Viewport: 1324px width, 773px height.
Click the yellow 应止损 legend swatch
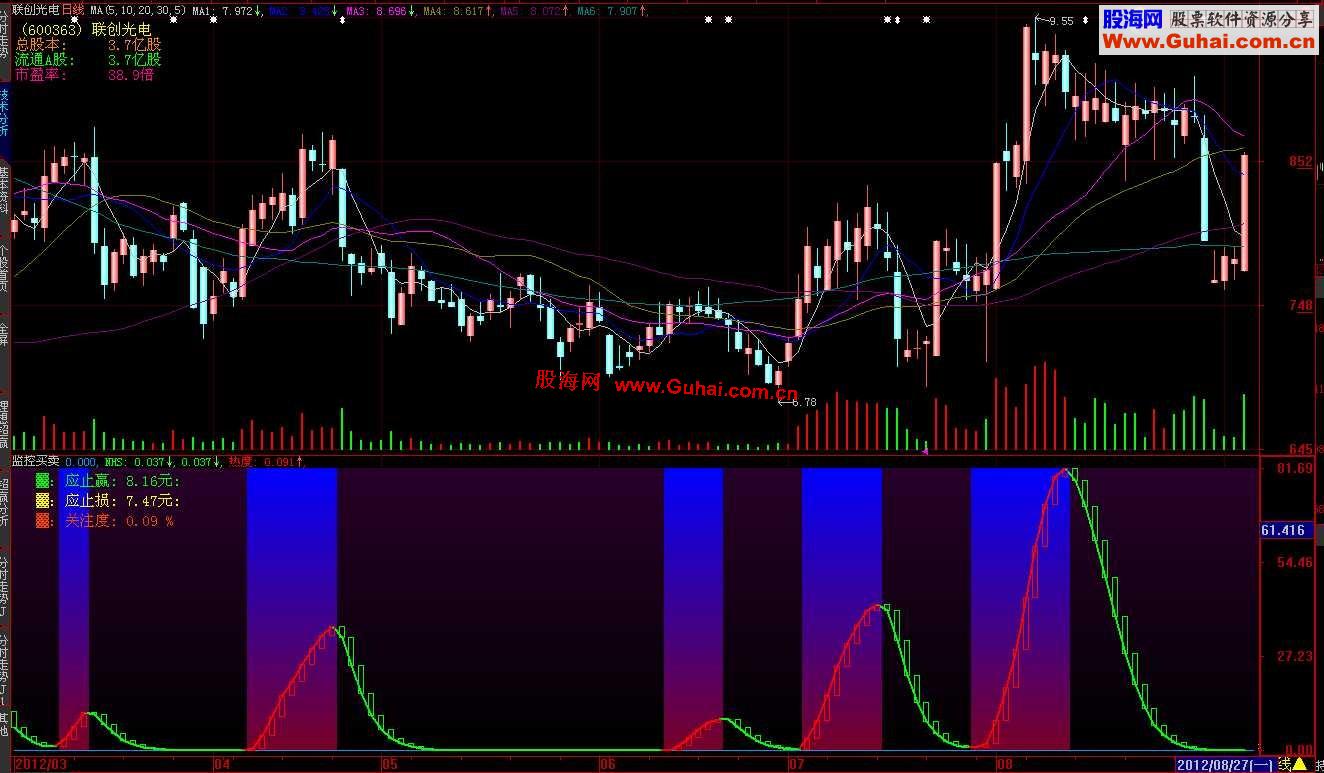point(42,501)
